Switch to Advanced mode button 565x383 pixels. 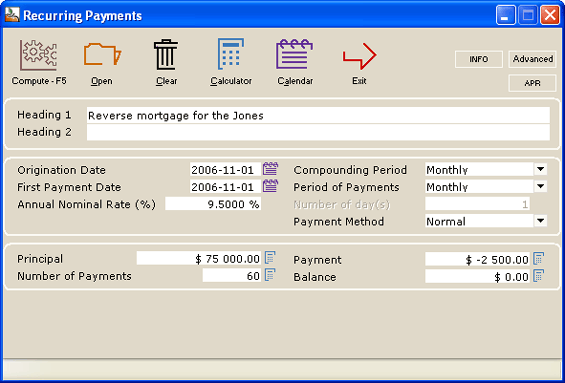click(x=533, y=59)
